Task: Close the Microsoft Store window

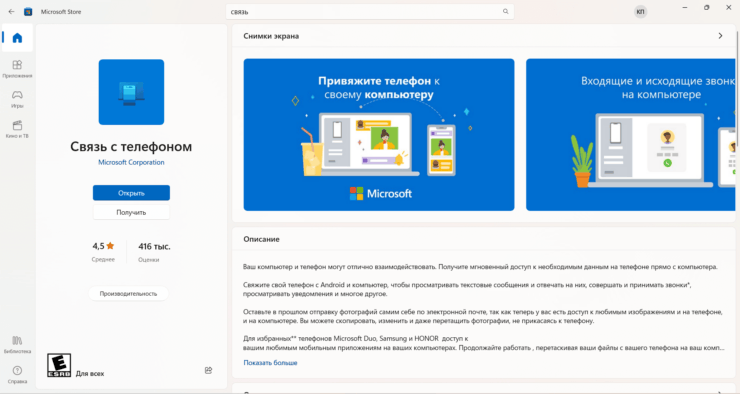Action: (728, 8)
